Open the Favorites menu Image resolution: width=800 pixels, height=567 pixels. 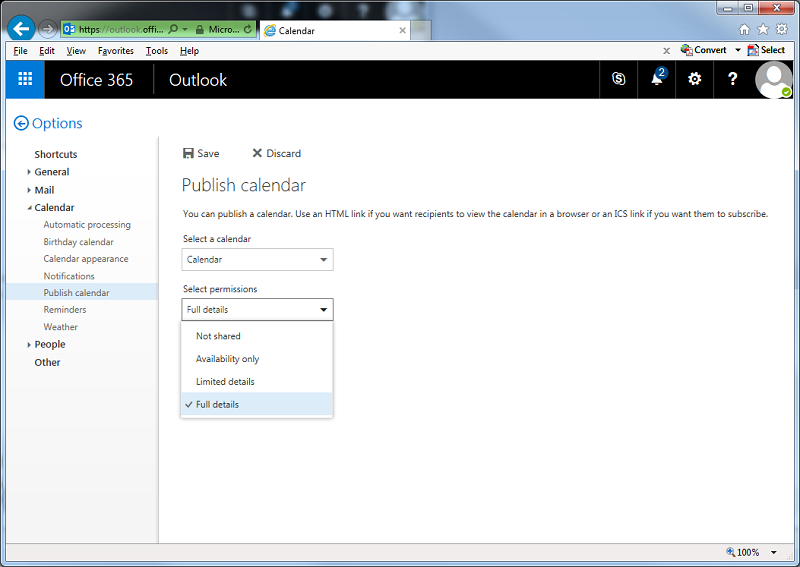(x=115, y=51)
